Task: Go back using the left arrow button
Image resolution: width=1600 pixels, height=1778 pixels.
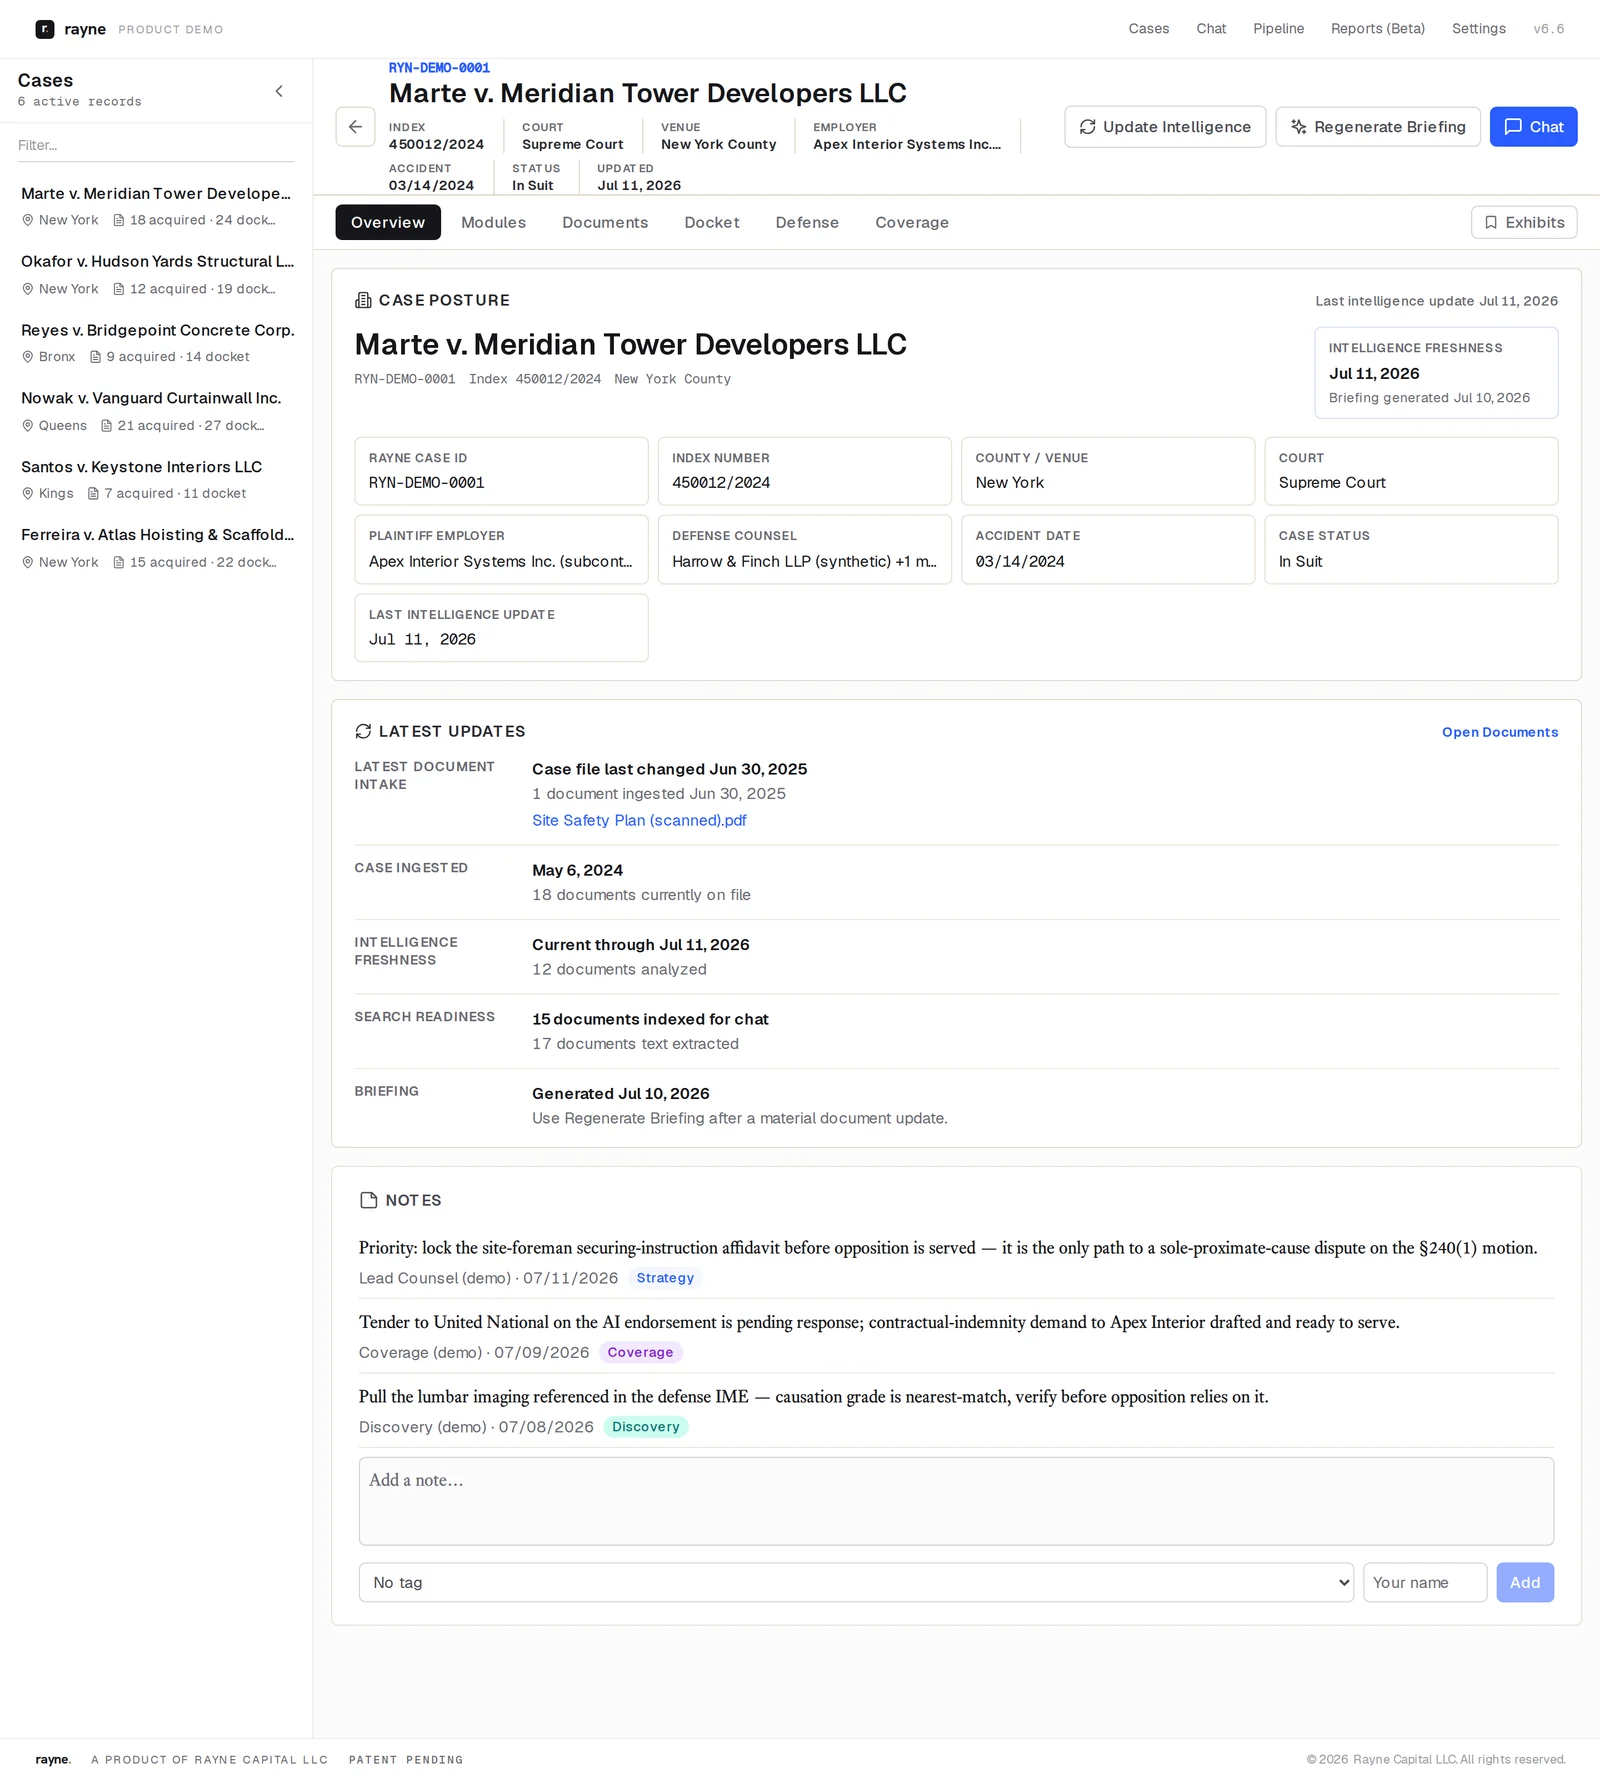Action: point(355,127)
